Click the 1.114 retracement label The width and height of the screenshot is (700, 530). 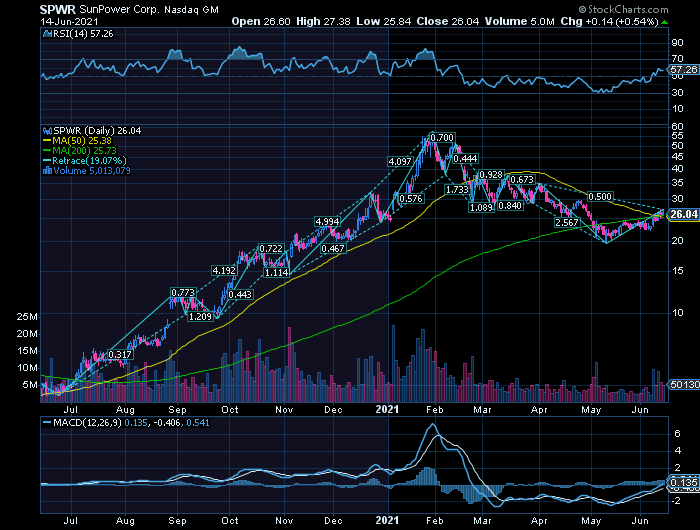[276, 272]
